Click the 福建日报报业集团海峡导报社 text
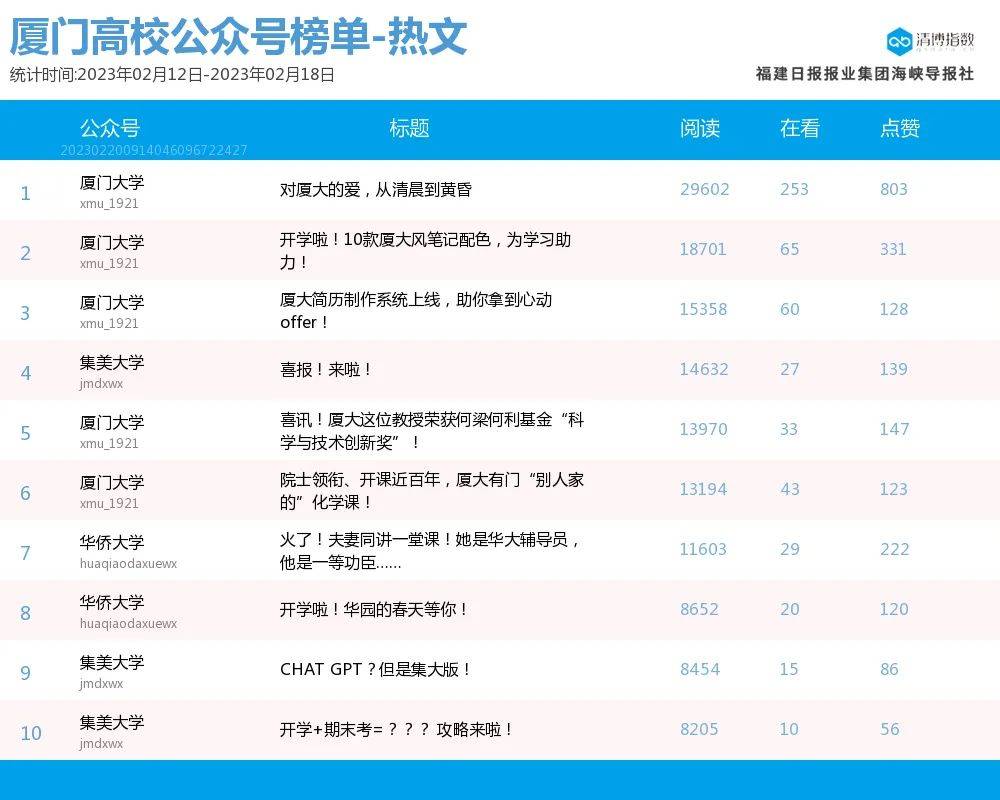1000x800 pixels. (864, 74)
